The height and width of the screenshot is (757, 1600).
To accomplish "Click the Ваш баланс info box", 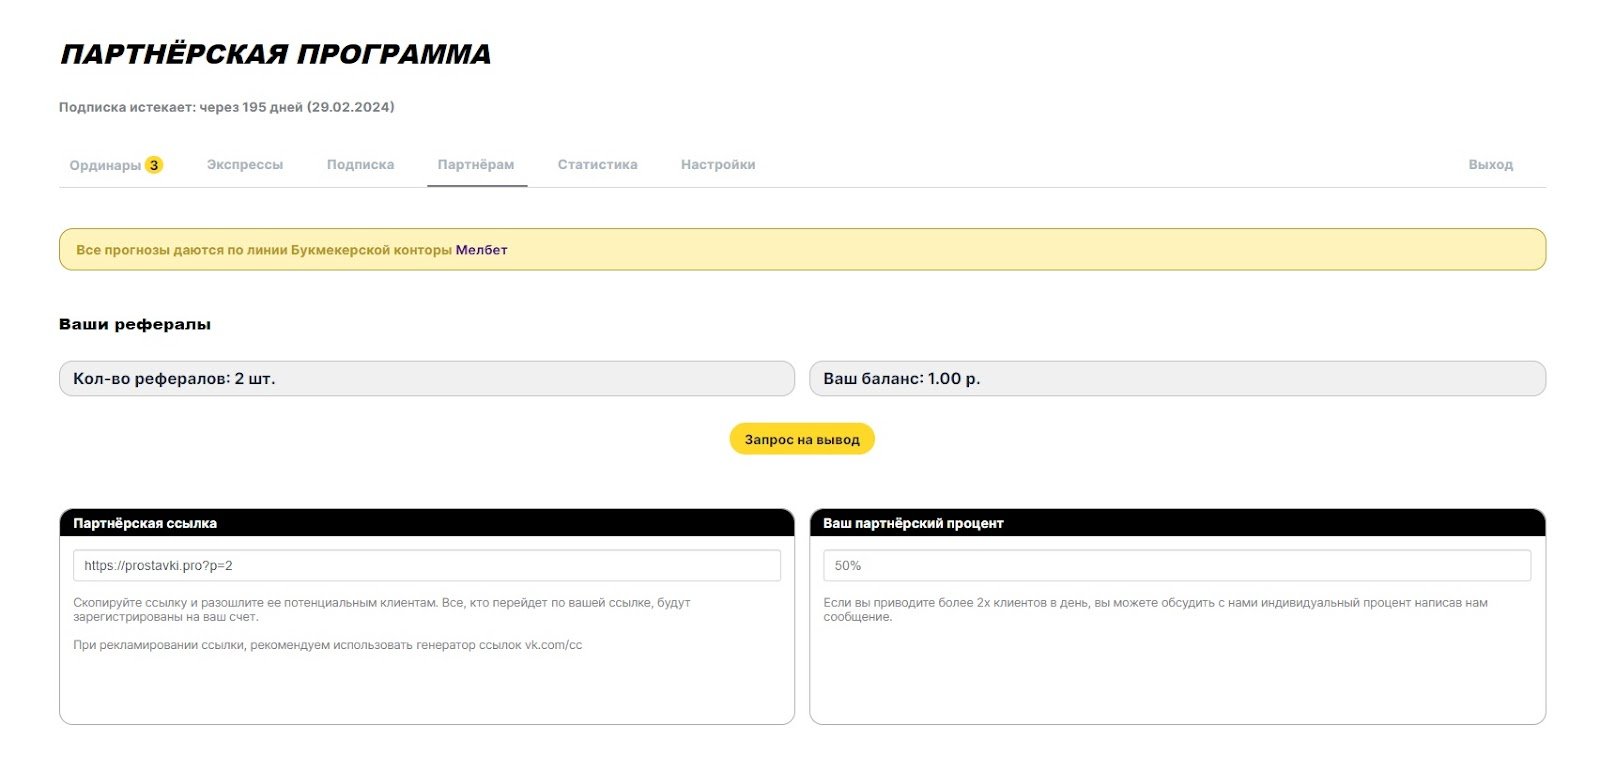I will coord(1176,379).
